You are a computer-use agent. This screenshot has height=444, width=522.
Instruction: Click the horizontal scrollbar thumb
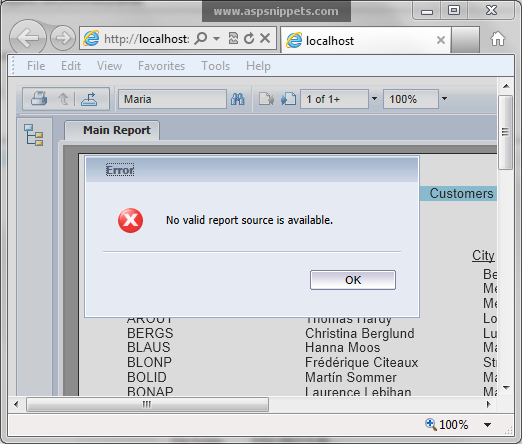click(147, 404)
